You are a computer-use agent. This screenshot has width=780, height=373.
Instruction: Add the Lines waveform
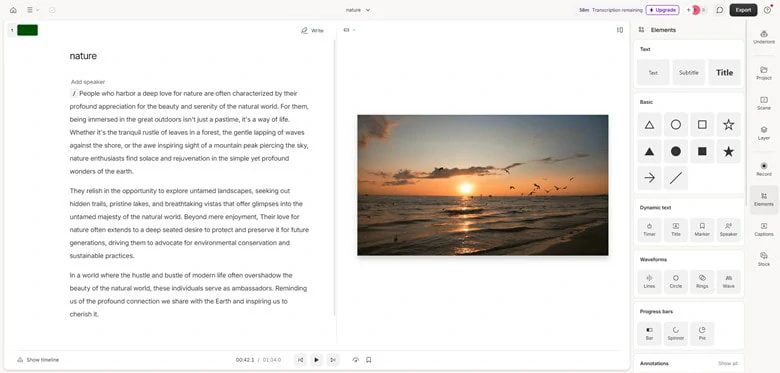[649, 281]
